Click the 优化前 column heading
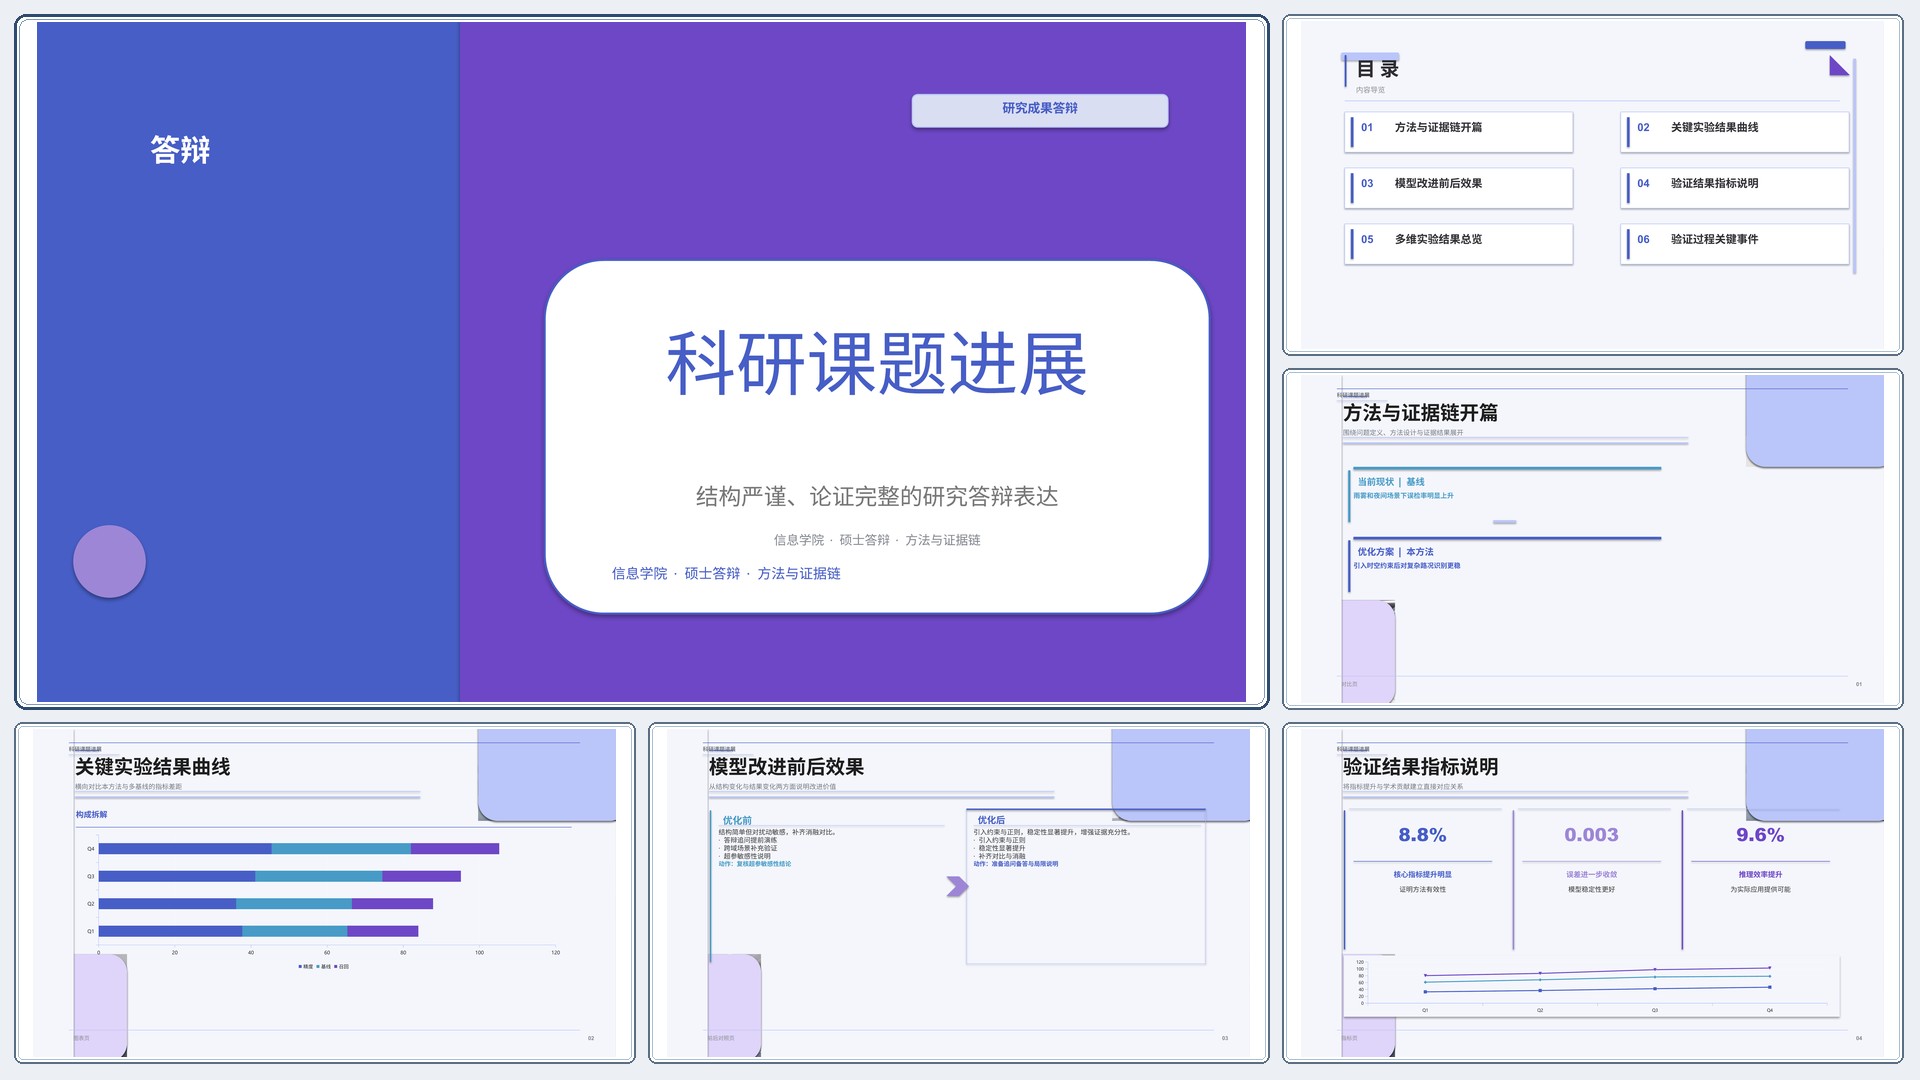 (x=737, y=820)
